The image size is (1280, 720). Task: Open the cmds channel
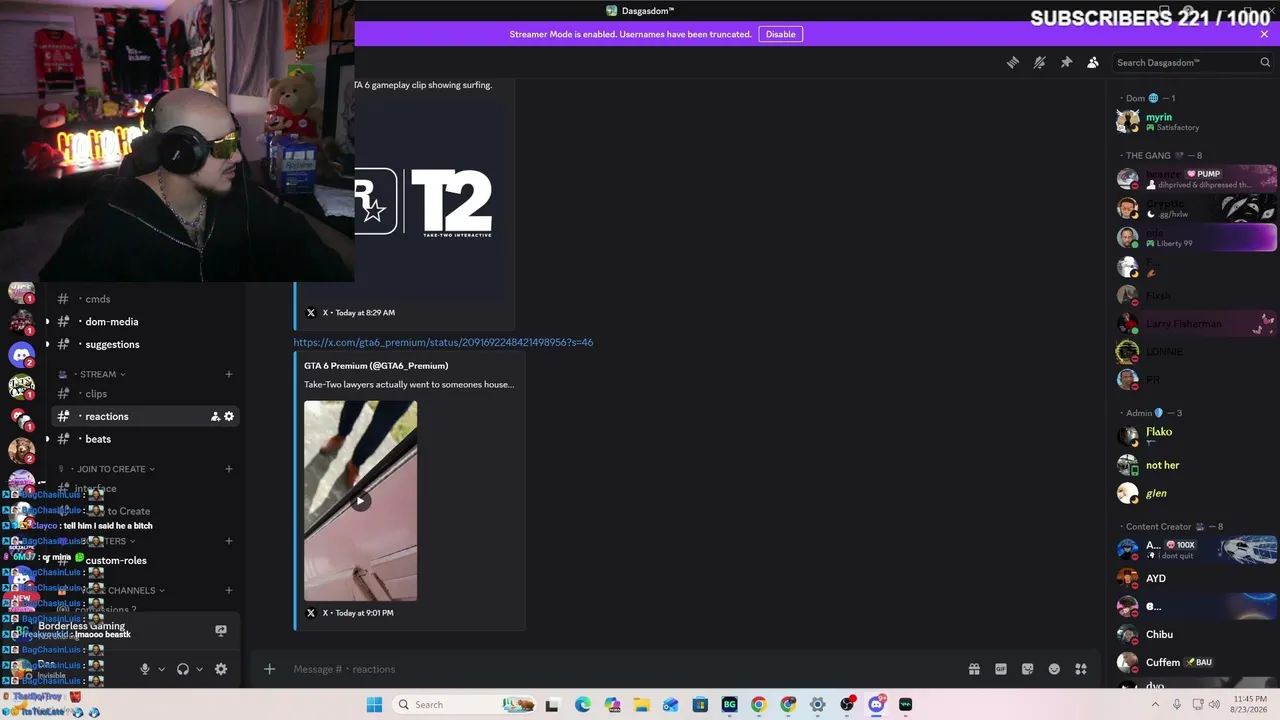click(x=97, y=299)
